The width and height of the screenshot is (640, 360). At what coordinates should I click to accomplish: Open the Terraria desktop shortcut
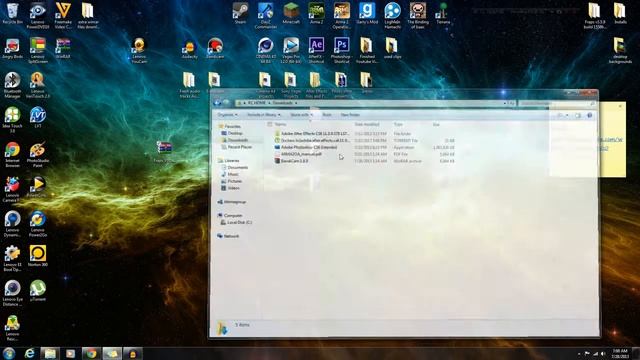coord(443,13)
